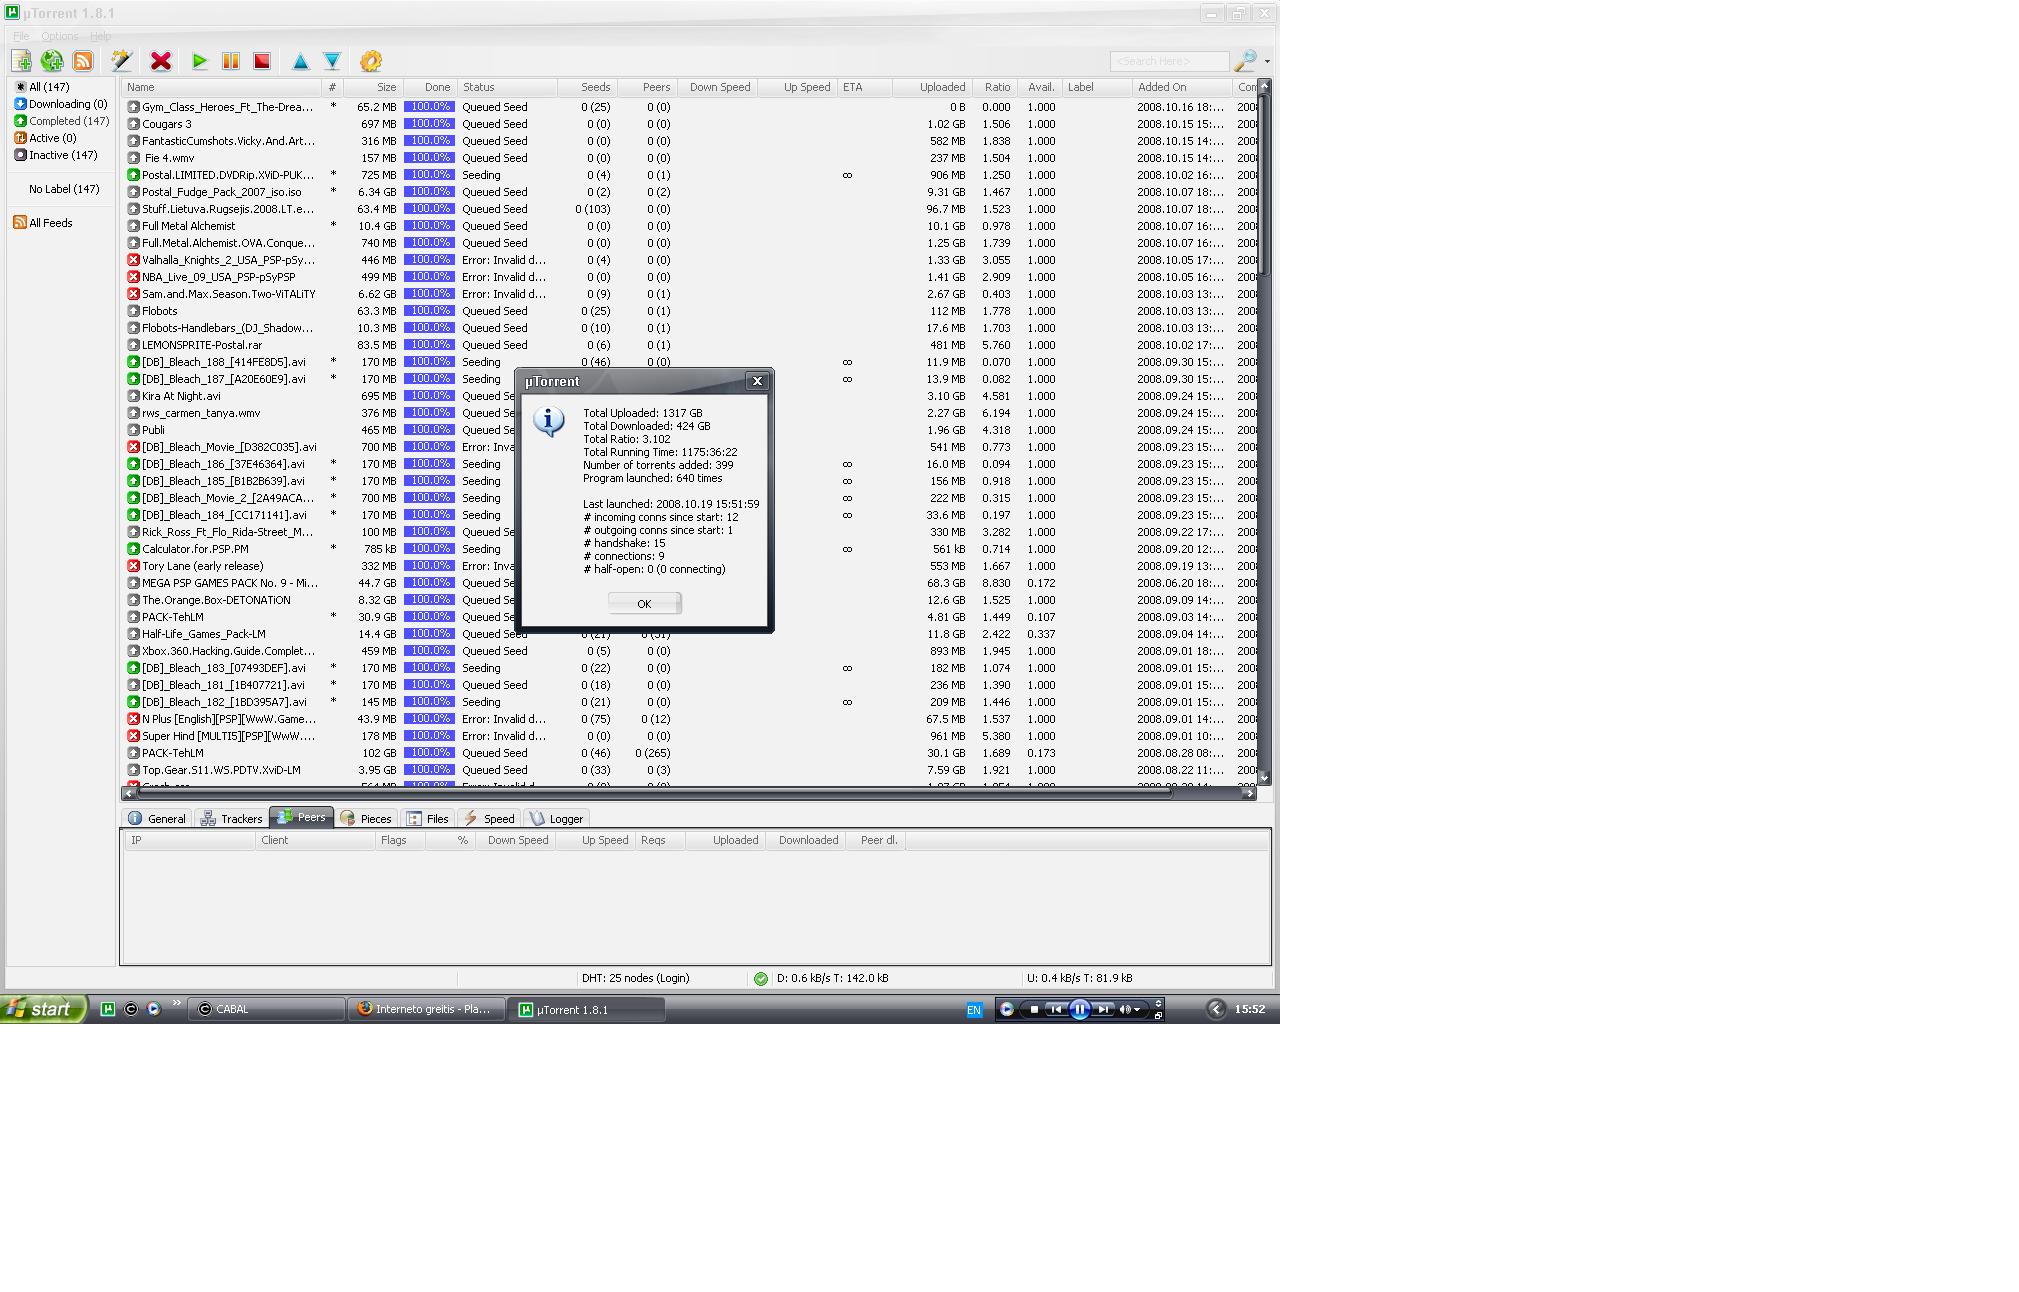Open the volume dropdown in taskbar media player
The width and height of the screenshot is (2019, 1292).
(1137, 1010)
